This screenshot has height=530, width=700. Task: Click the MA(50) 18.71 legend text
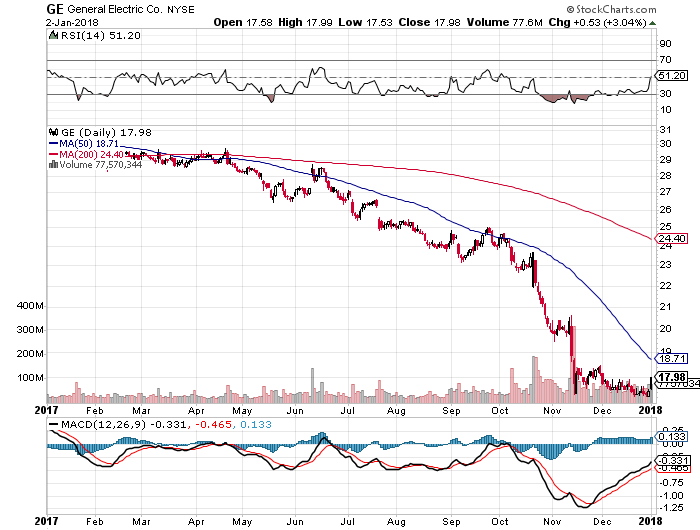click(89, 143)
